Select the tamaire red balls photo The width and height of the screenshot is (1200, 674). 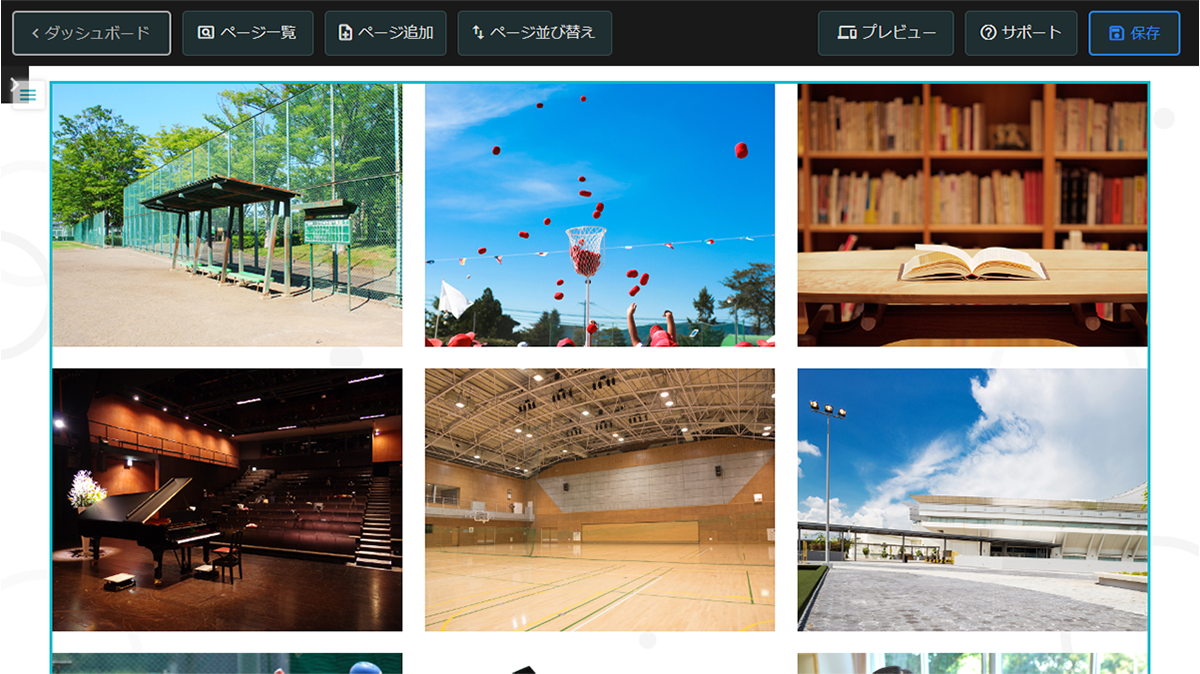(599, 217)
